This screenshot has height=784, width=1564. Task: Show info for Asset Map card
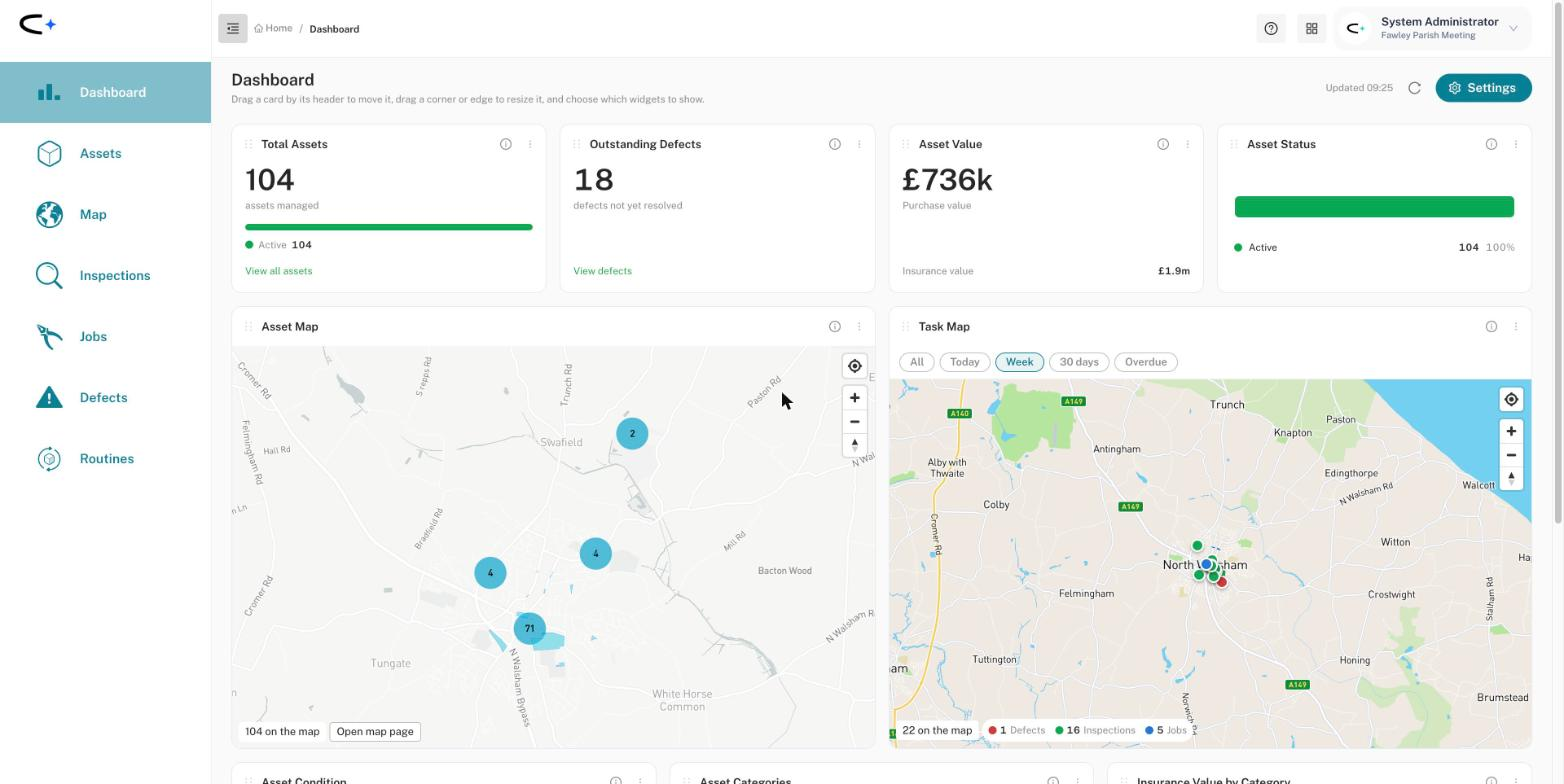(x=835, y=327)
